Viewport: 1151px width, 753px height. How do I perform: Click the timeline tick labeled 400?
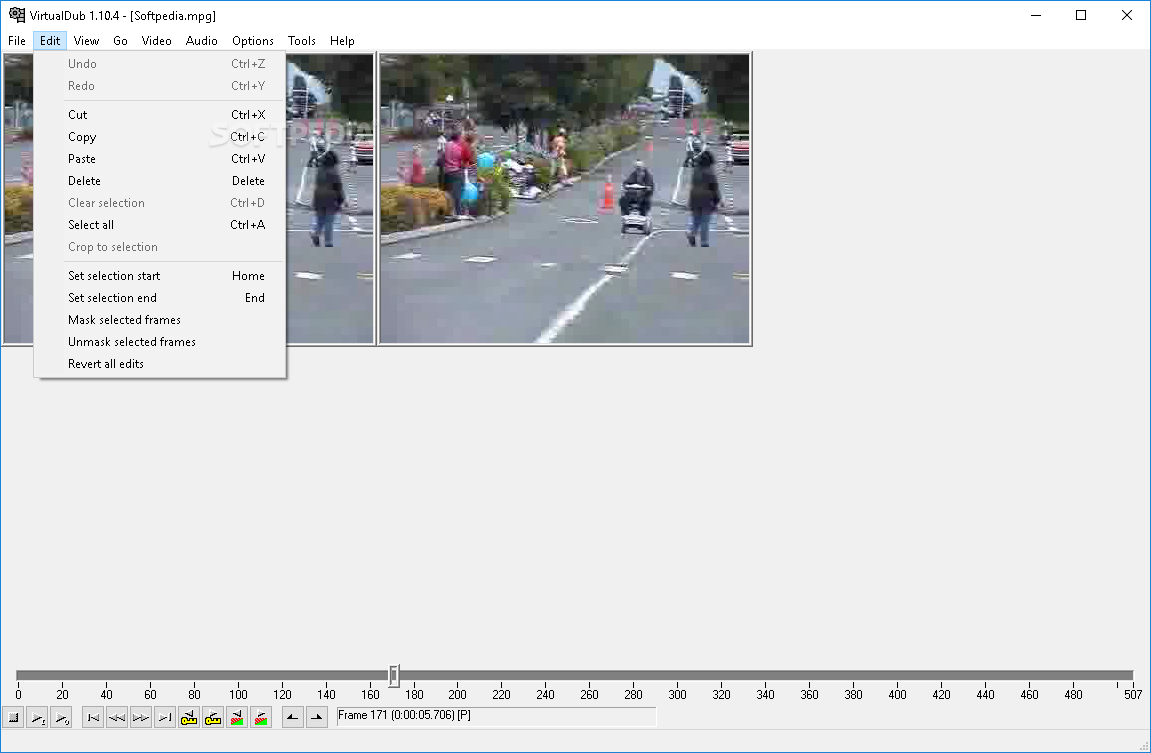pos(897,694)
